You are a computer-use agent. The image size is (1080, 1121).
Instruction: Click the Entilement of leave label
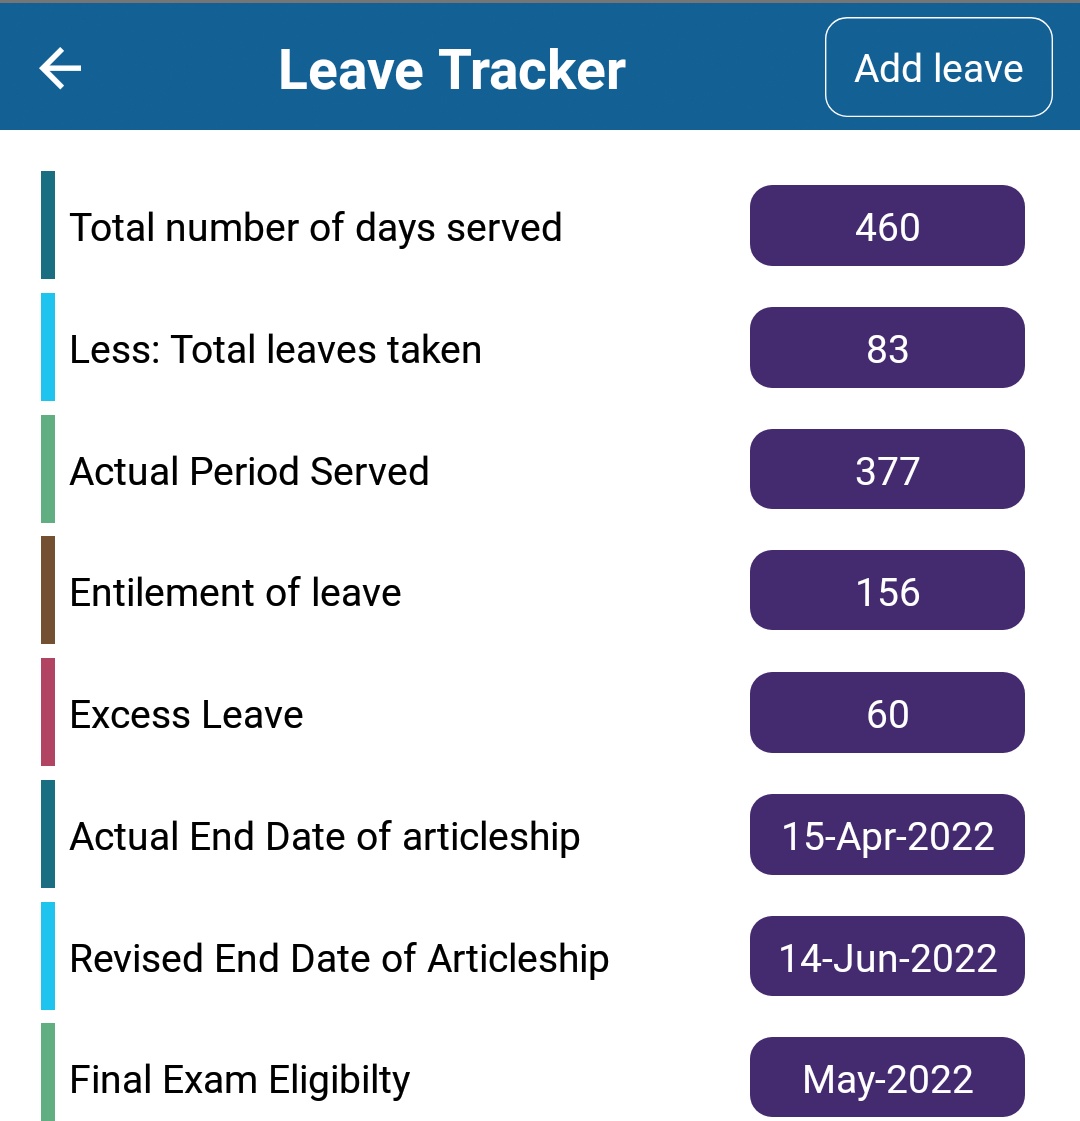coord(236,592)
